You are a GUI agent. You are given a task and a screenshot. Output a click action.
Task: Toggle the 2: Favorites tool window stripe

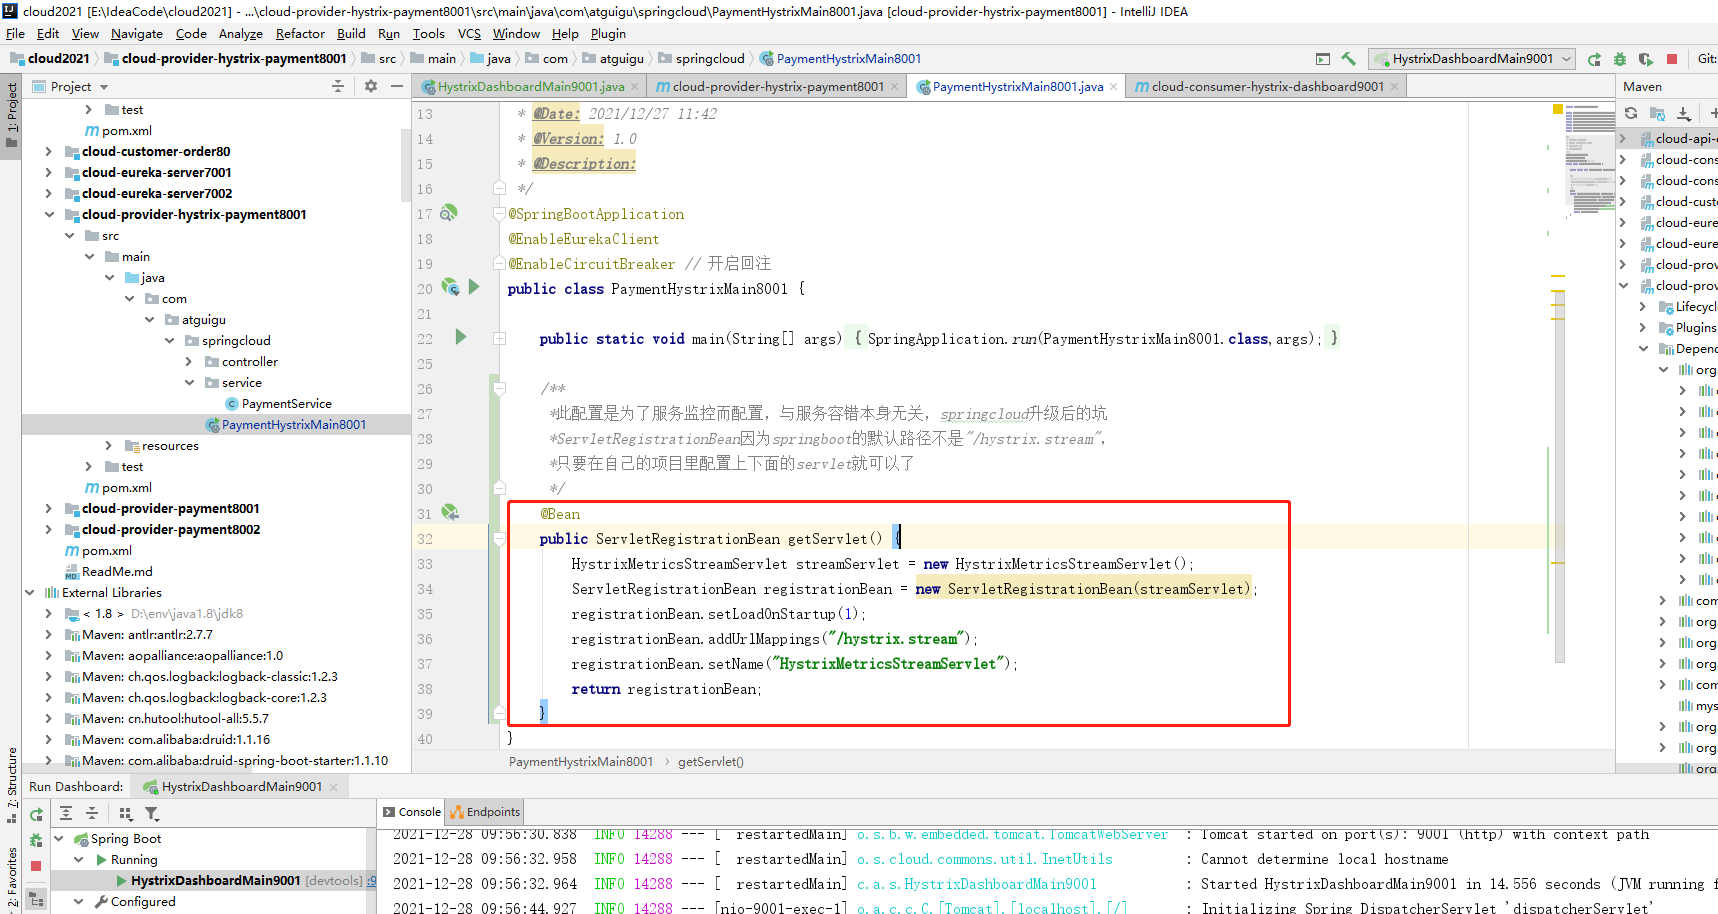11,877
